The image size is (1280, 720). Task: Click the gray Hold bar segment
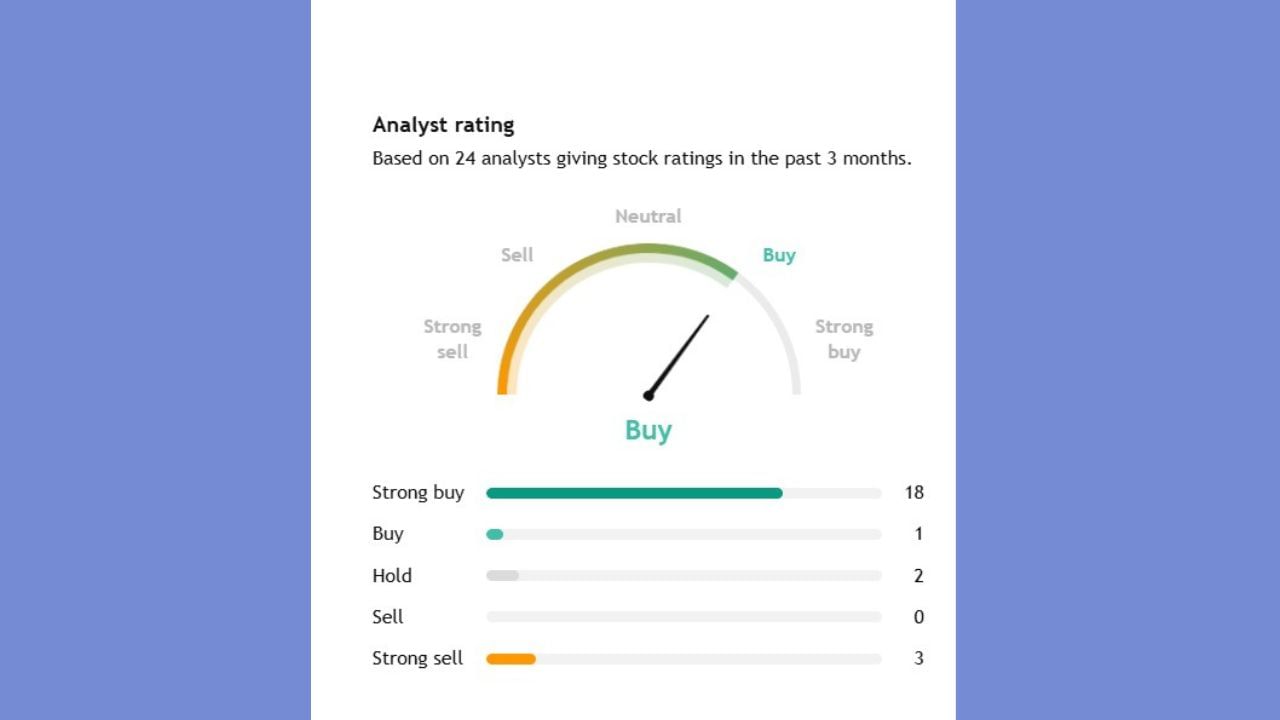coord(502,576)
